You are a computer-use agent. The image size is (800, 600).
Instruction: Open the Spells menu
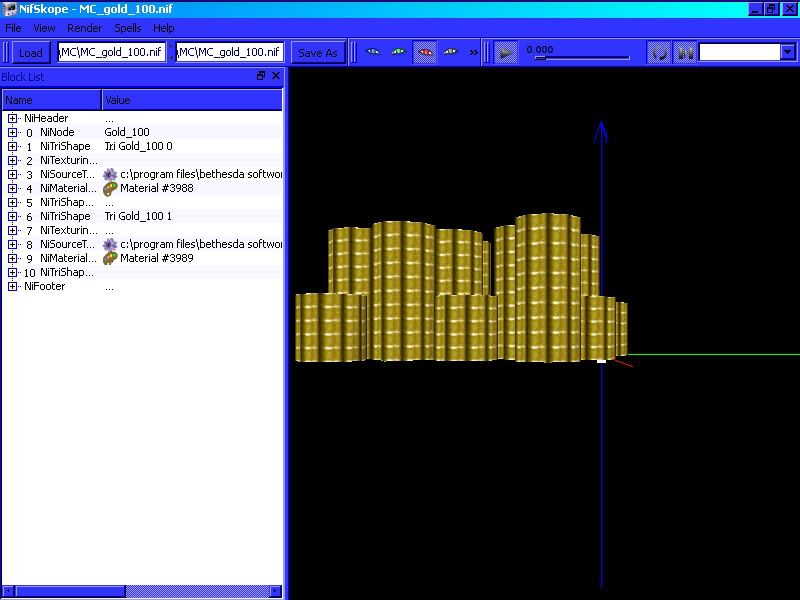click(128, 28)
